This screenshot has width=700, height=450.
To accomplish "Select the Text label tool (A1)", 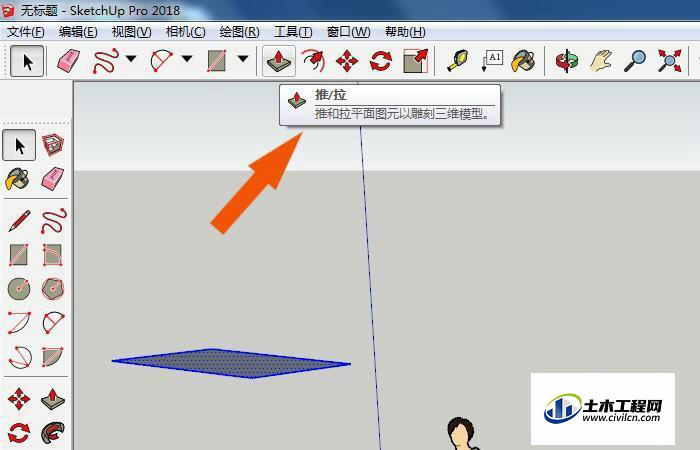I will [x=493, y=61].
